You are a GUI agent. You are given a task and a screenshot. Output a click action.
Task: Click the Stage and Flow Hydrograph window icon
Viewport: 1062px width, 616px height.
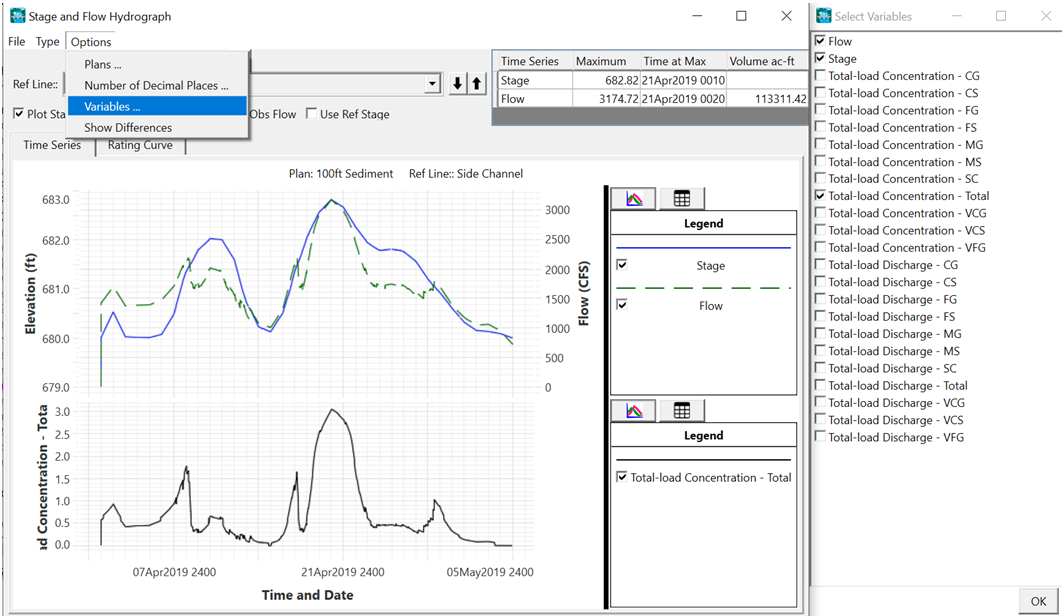(x=17, y=16)
